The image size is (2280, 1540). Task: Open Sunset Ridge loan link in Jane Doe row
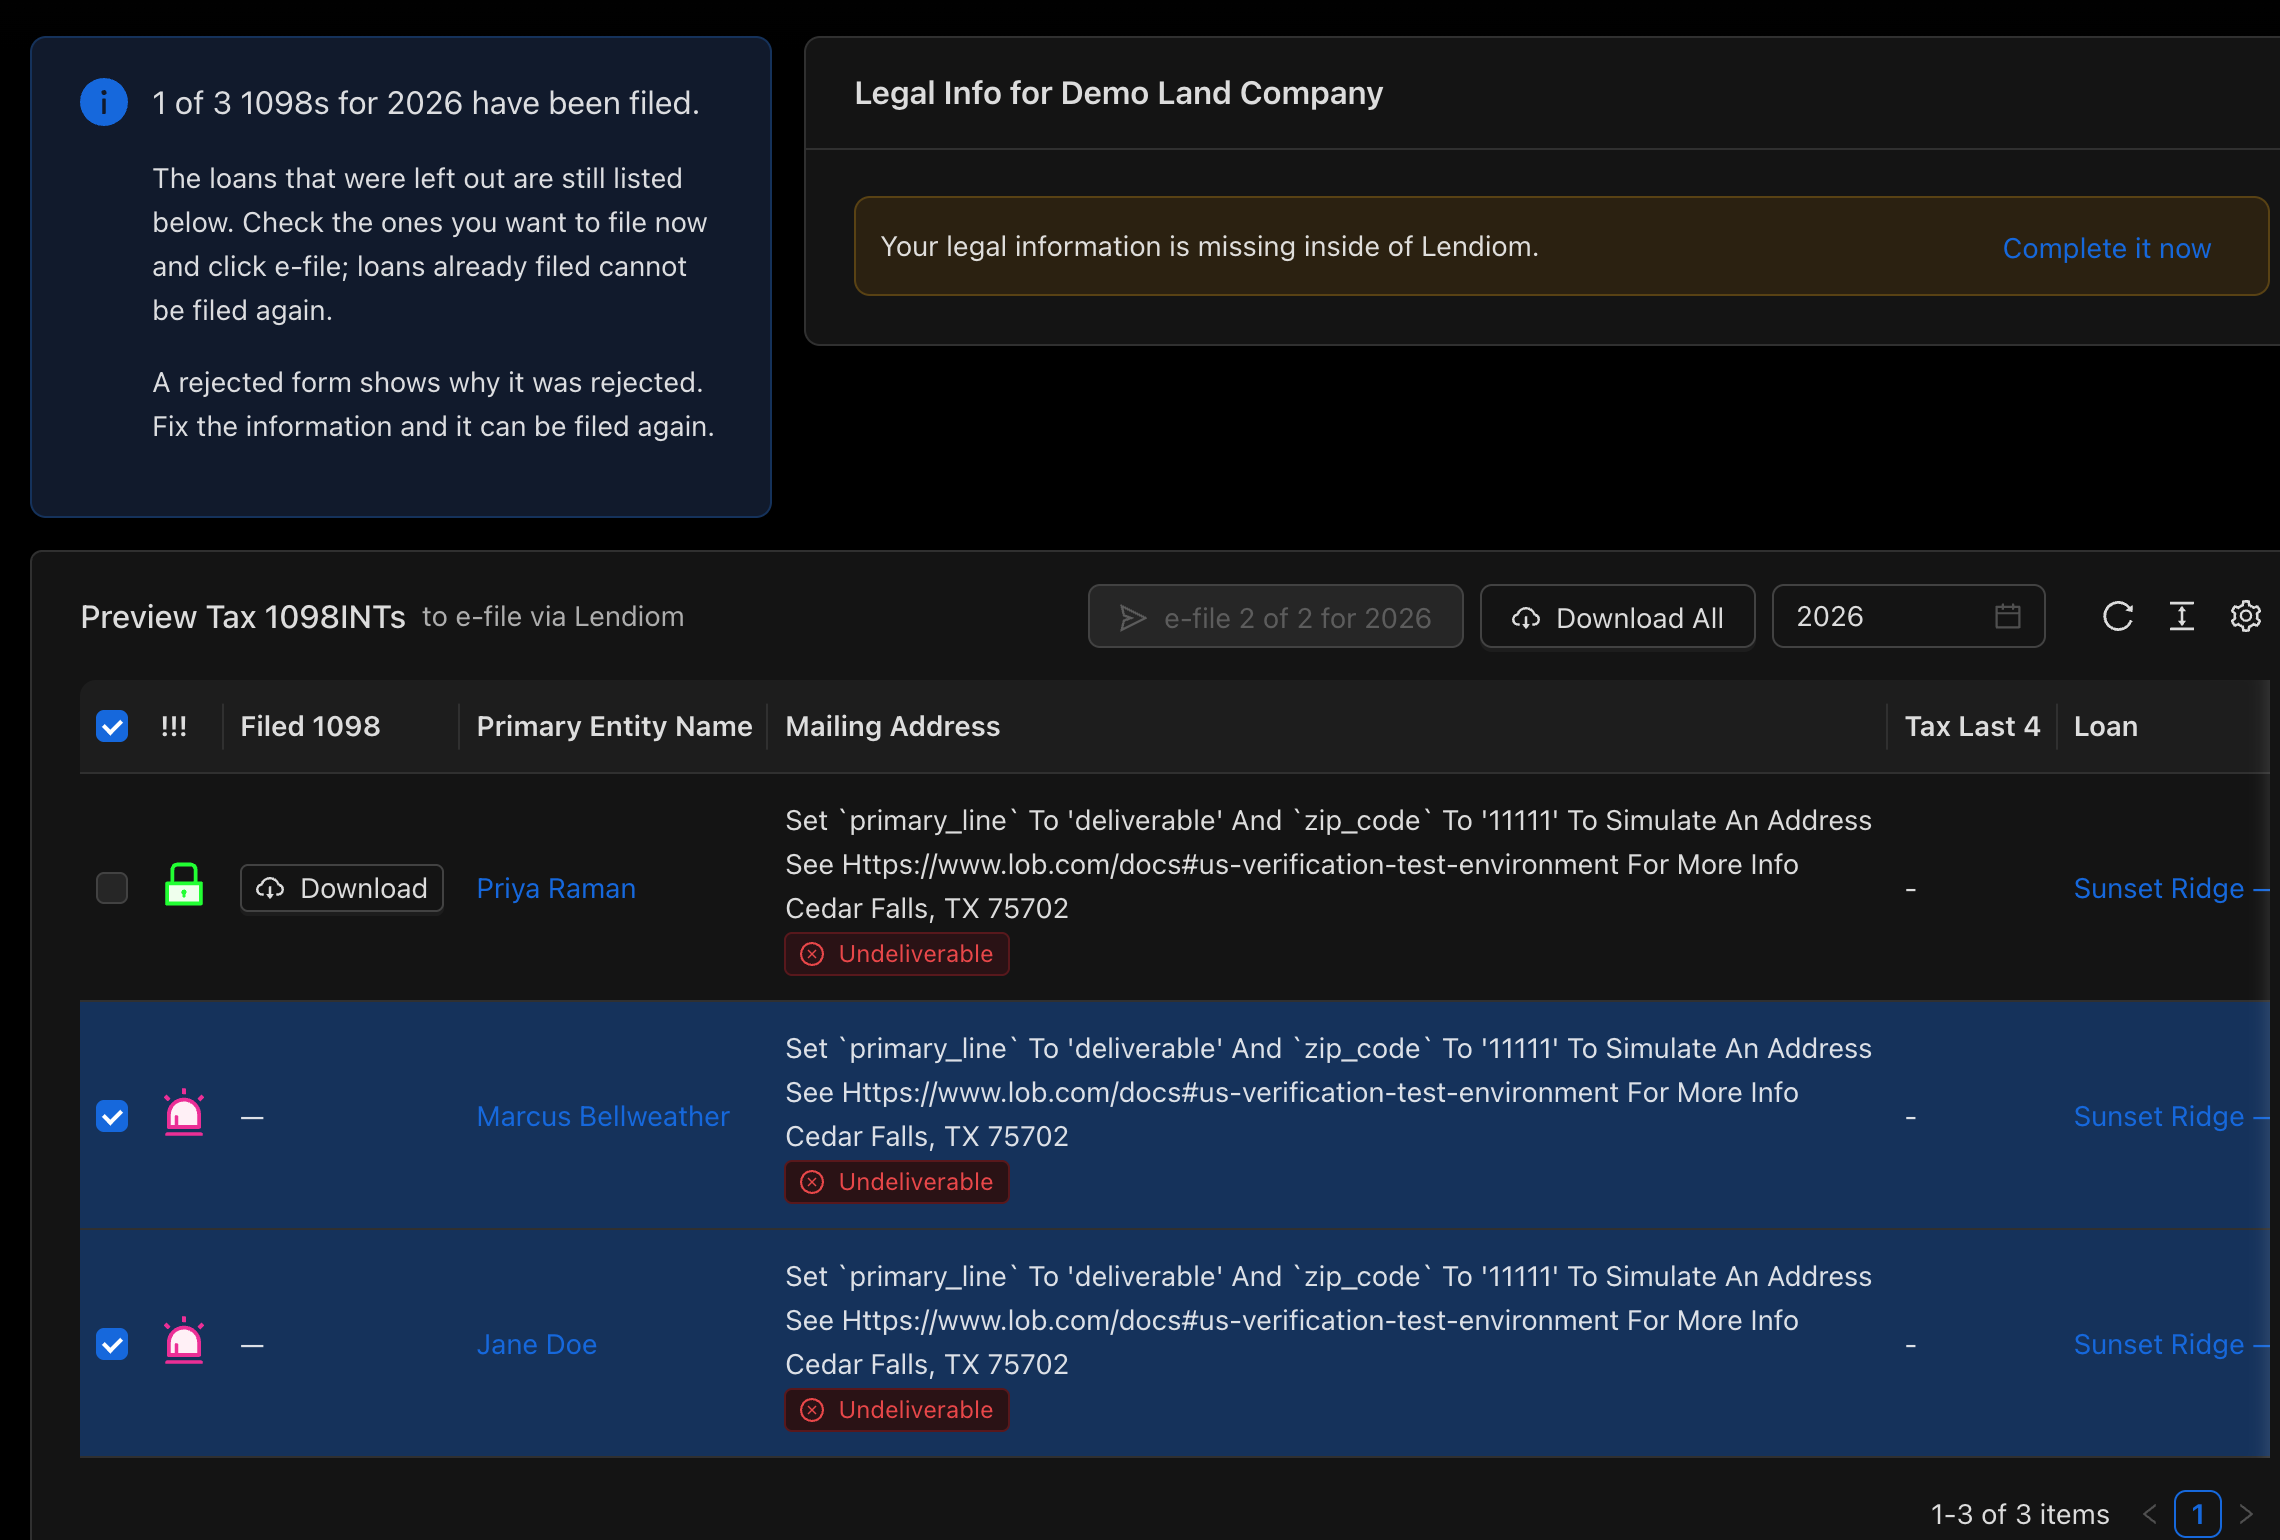2171,1344
